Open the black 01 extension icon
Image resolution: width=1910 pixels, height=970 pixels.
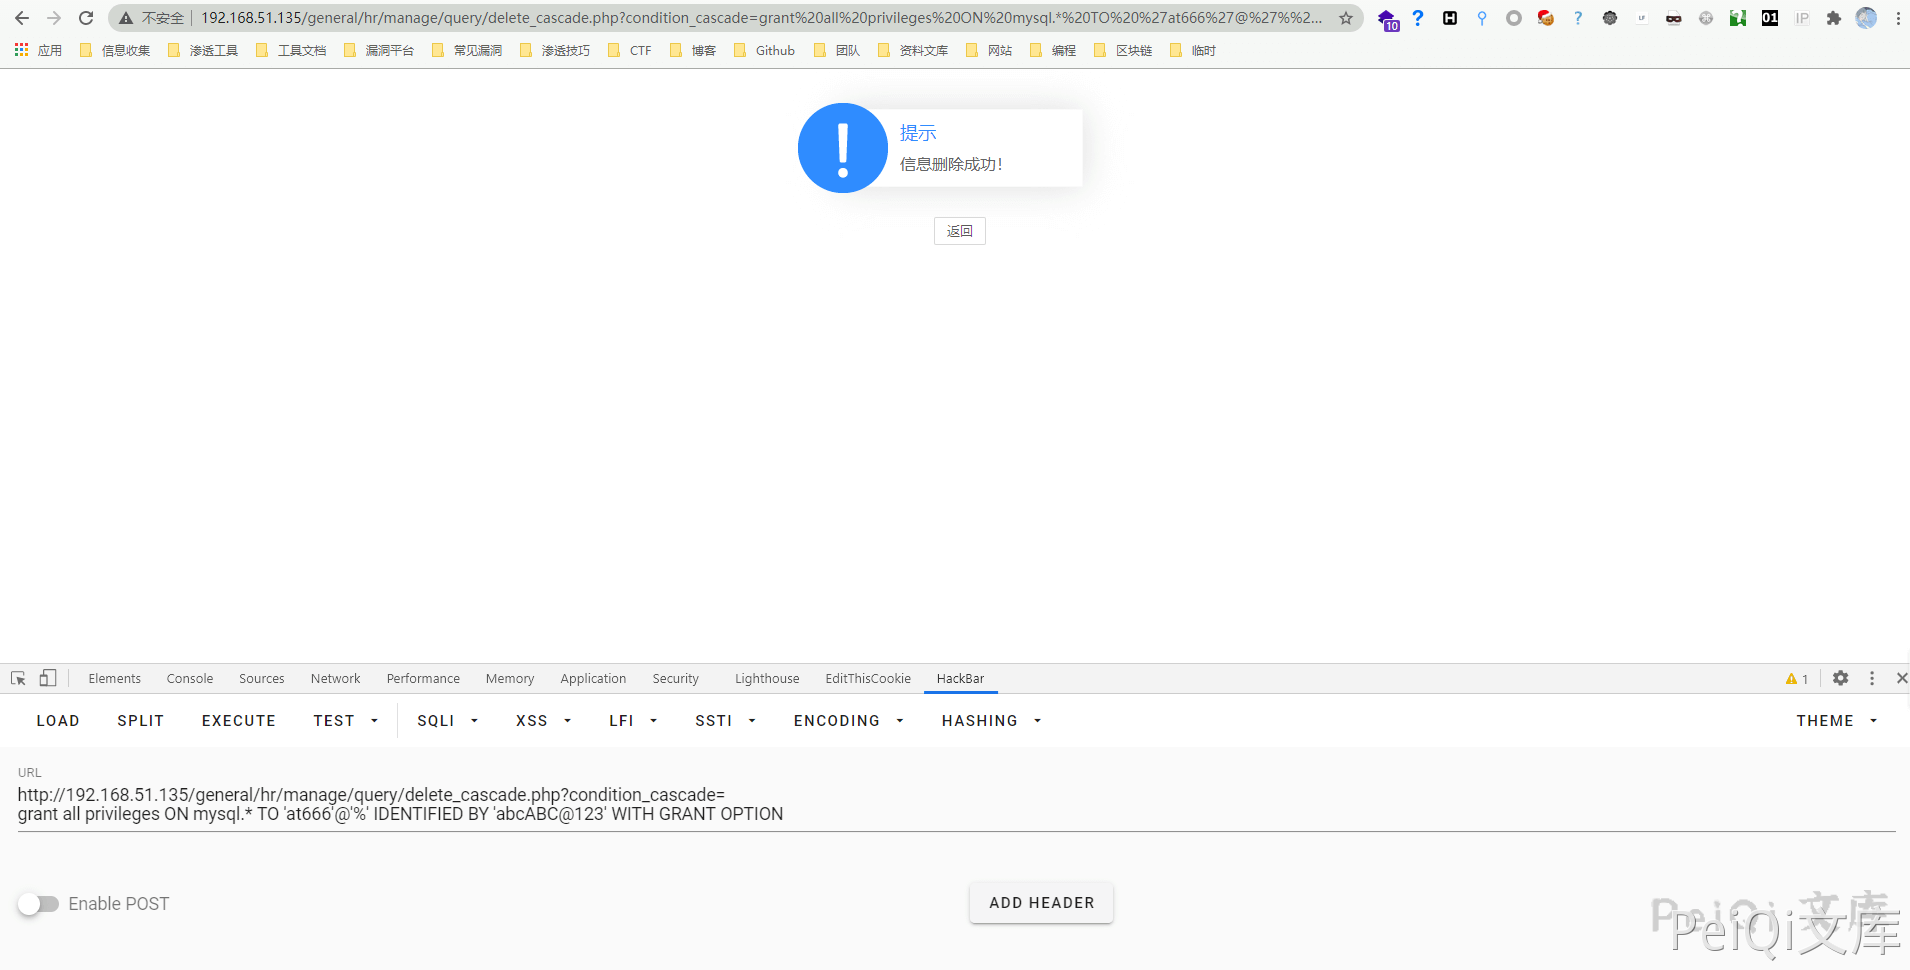tap(1770, 18)
